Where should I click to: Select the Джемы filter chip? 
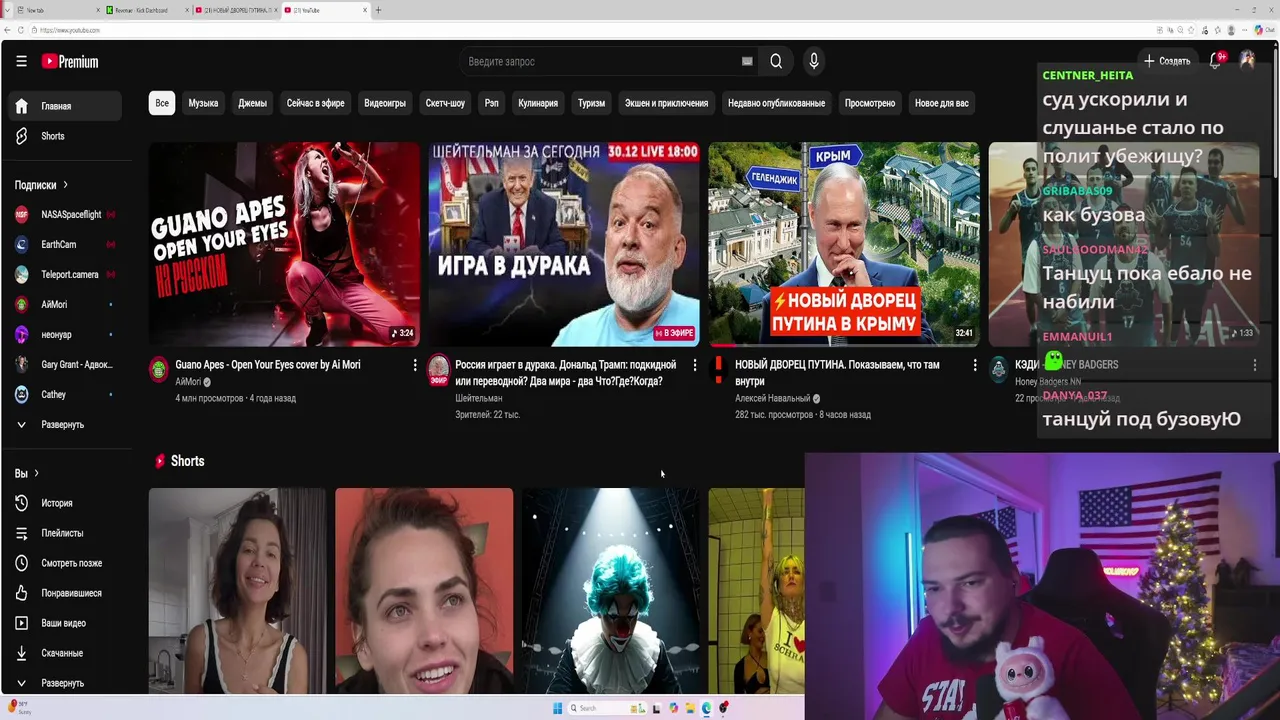pyautogui.click(x=252, y=103)
